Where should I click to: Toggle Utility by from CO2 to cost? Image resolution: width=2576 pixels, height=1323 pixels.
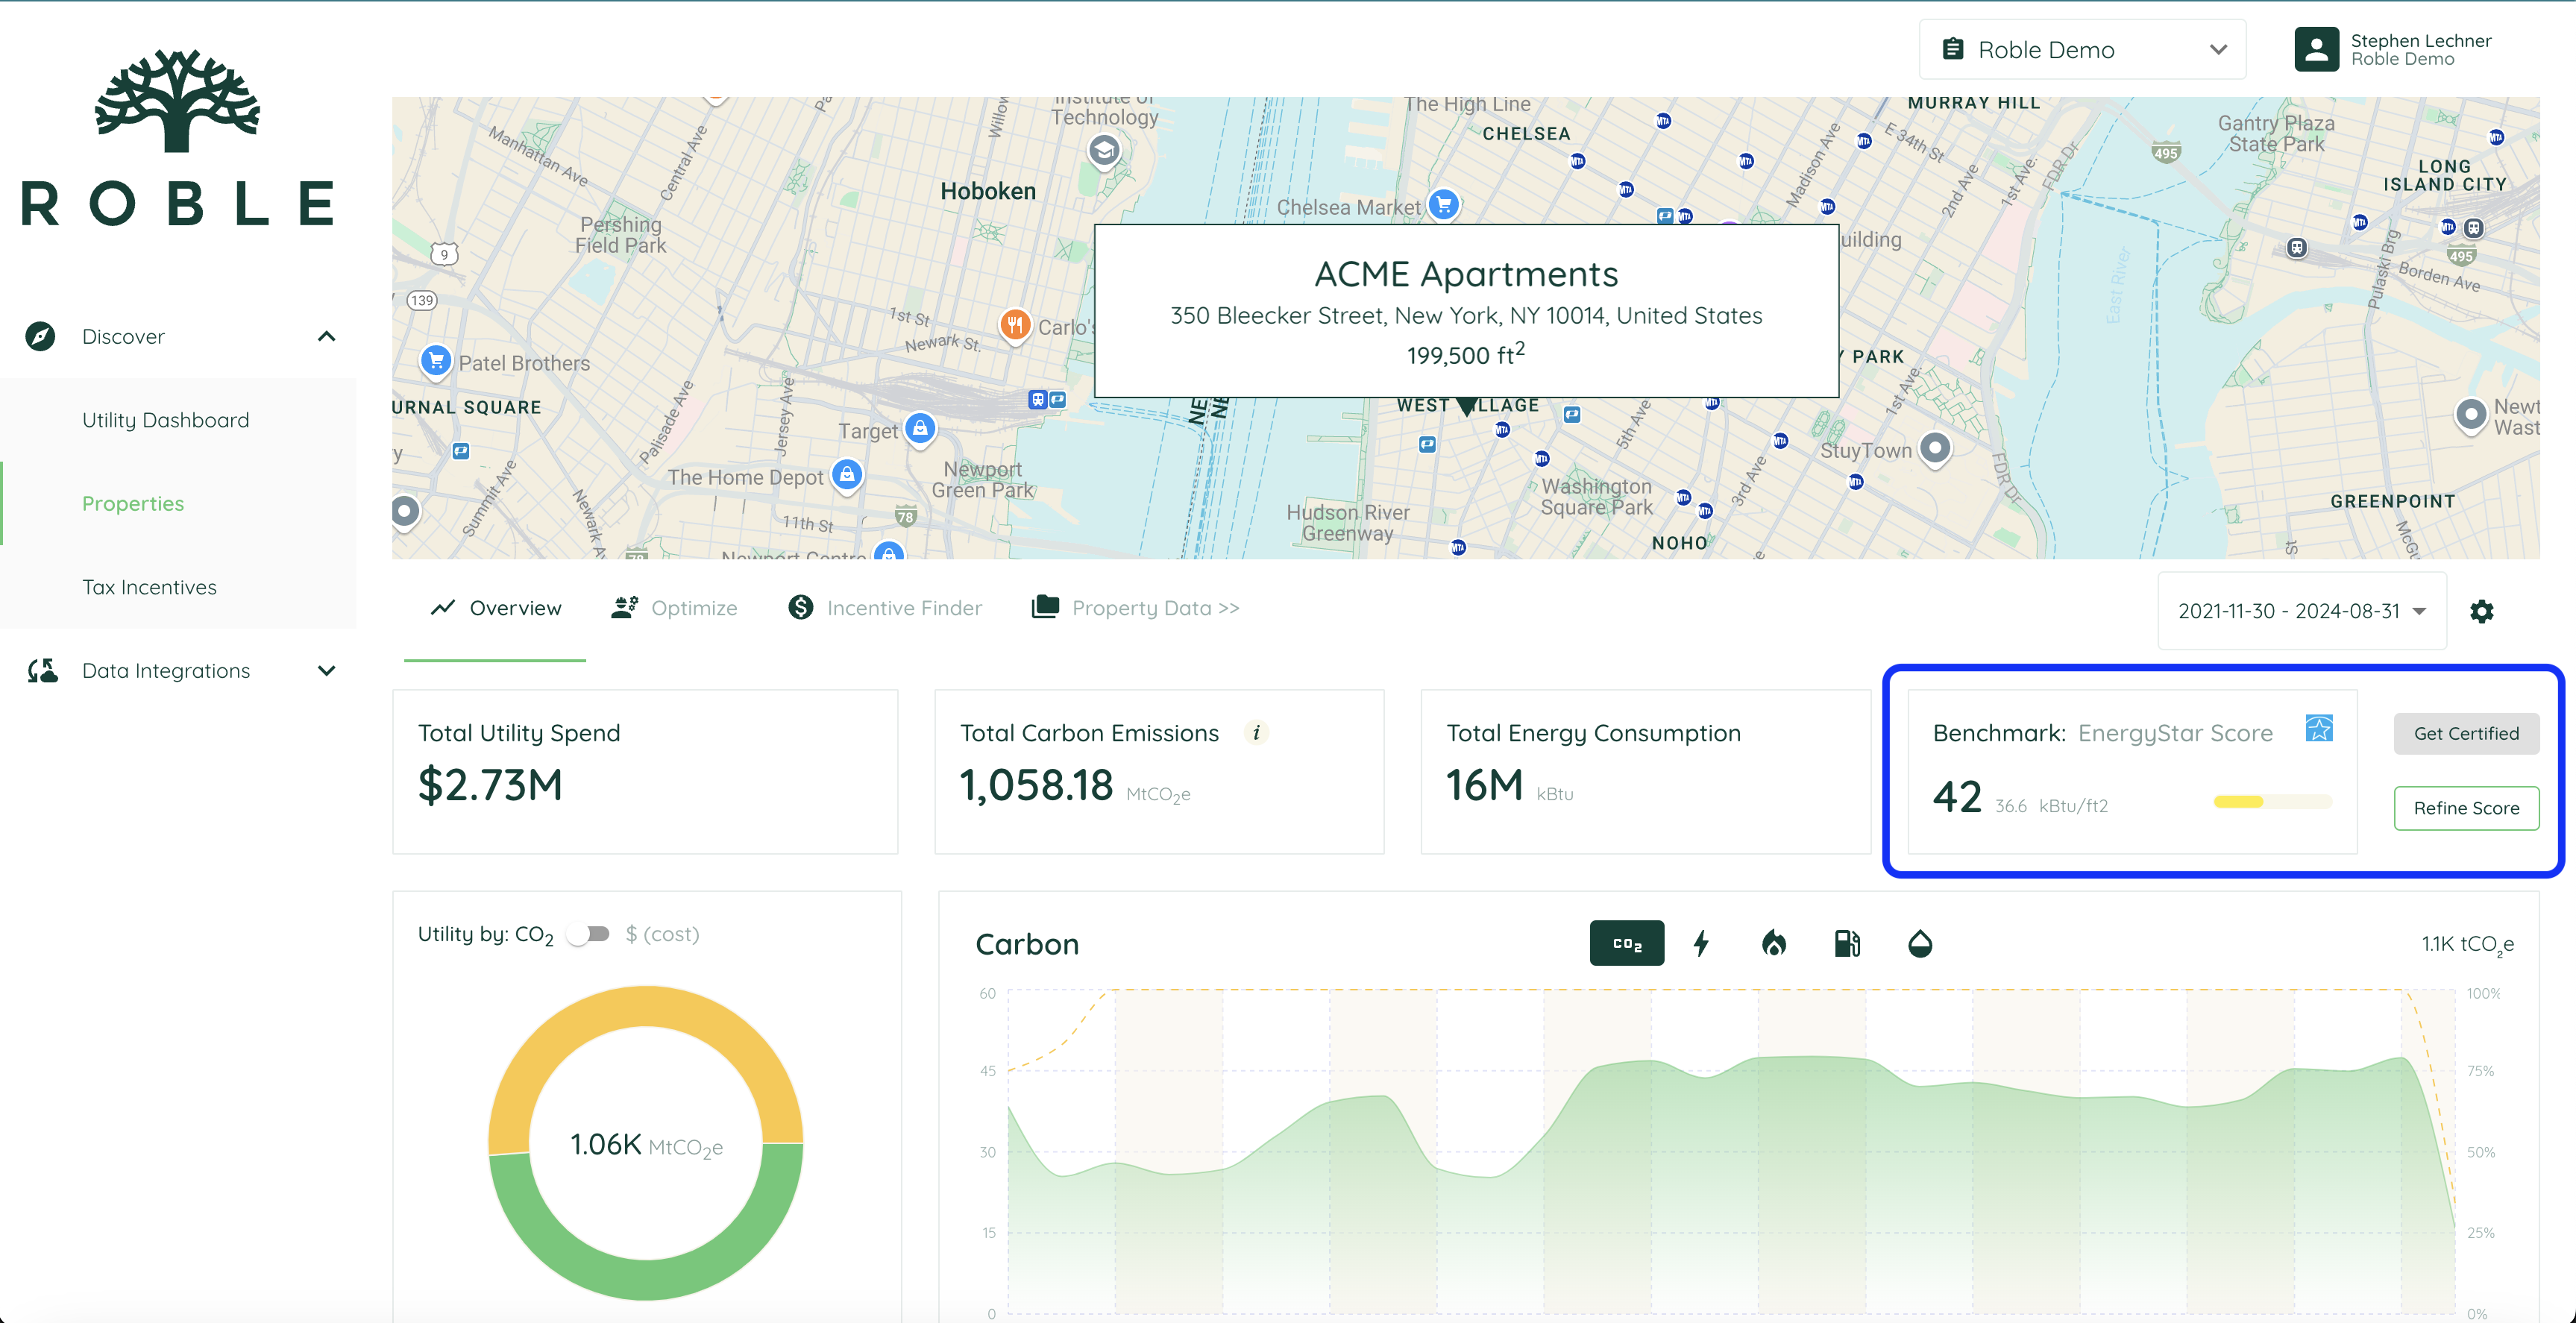(587, 933)
